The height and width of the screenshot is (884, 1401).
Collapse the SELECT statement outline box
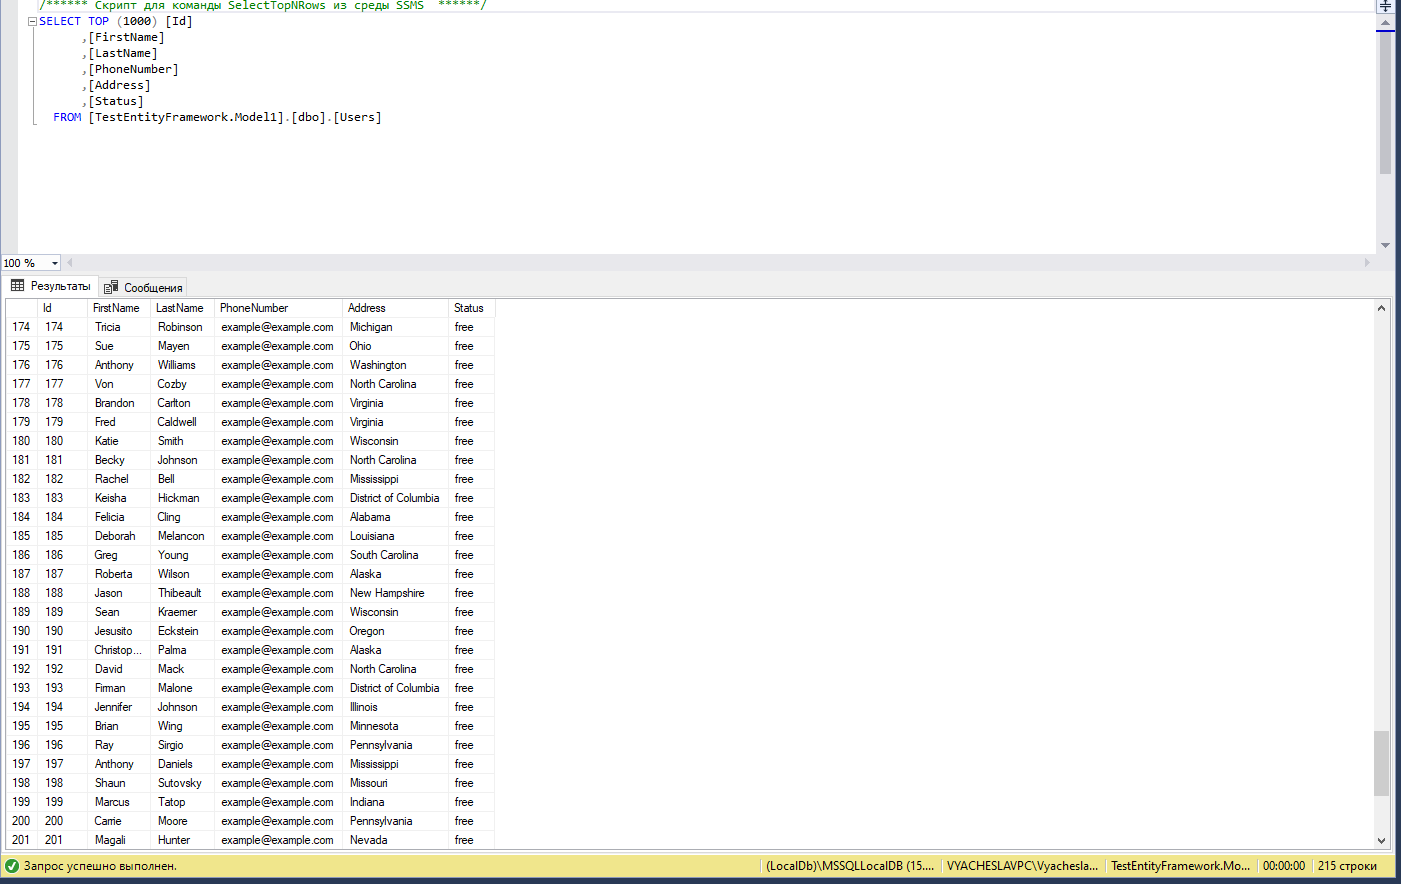(x=32, y=21)
